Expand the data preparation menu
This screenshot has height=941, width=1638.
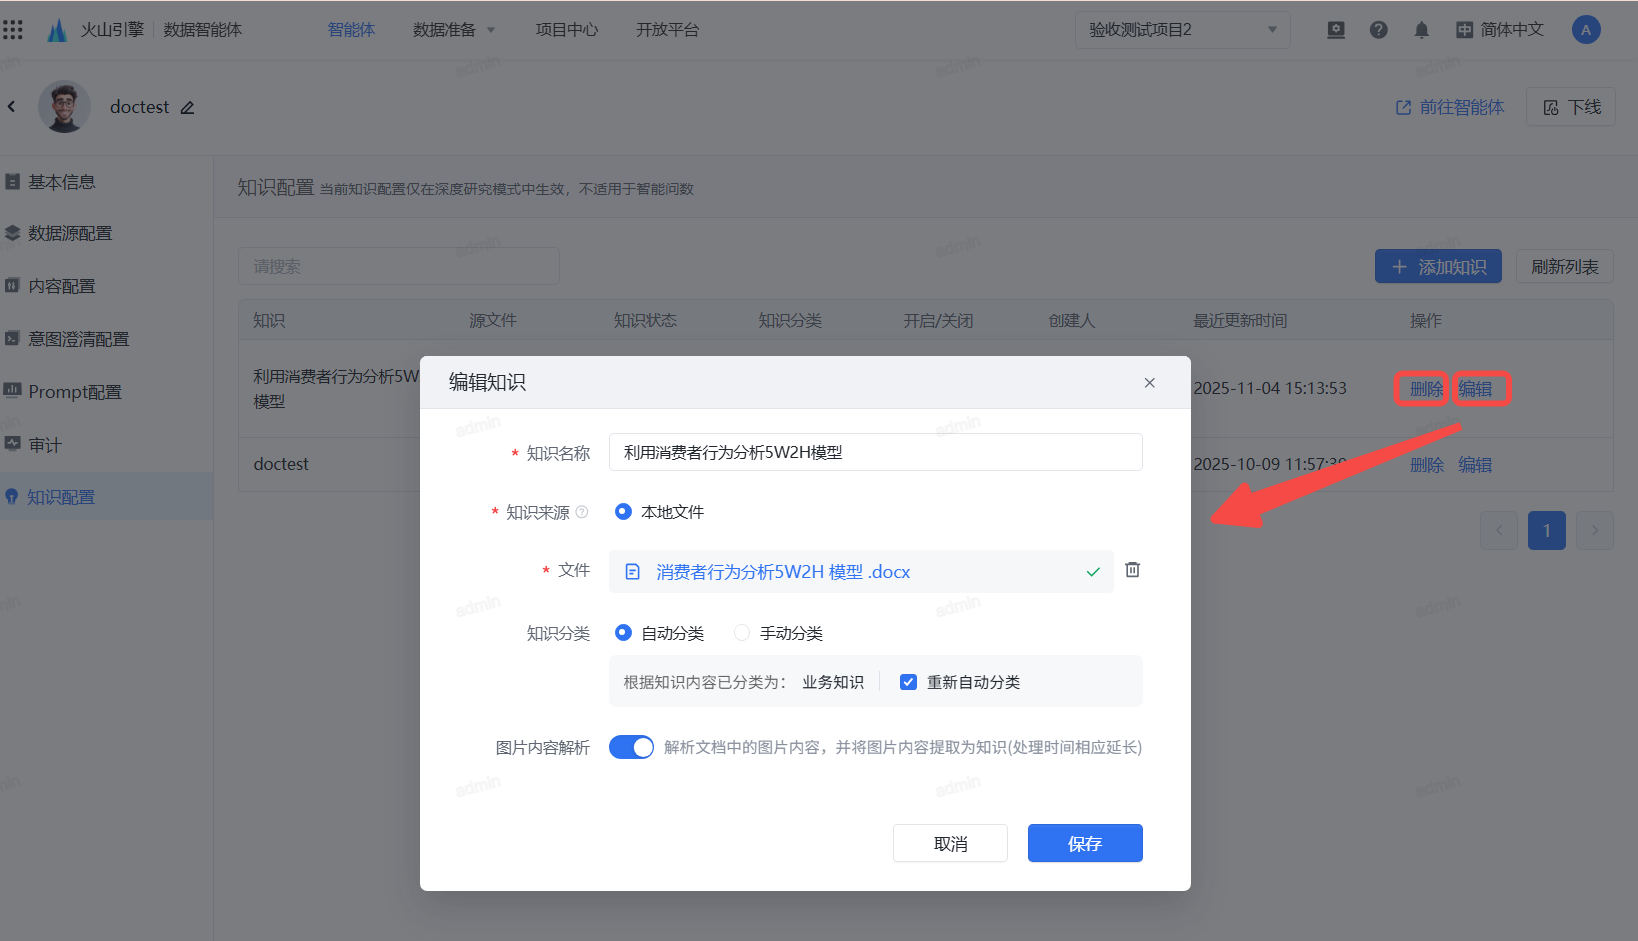[x=454, y=30]
